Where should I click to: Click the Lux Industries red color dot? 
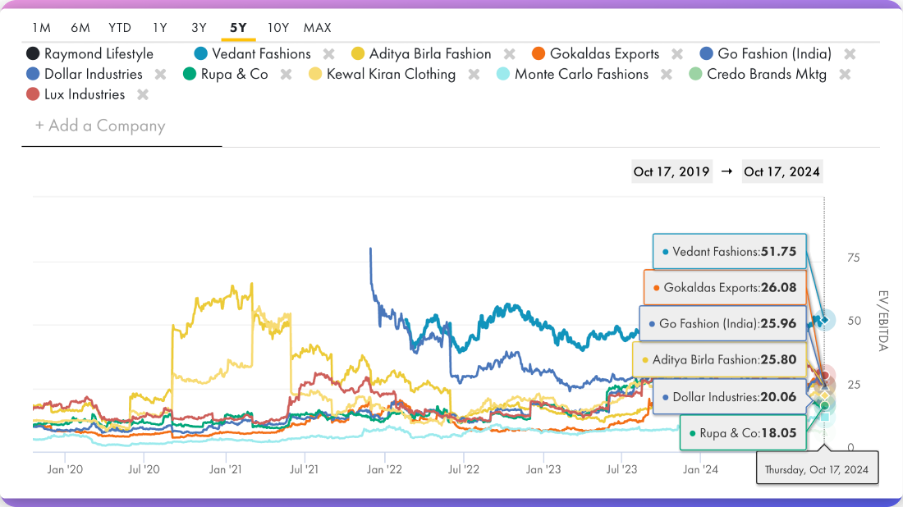pos(33,94)
